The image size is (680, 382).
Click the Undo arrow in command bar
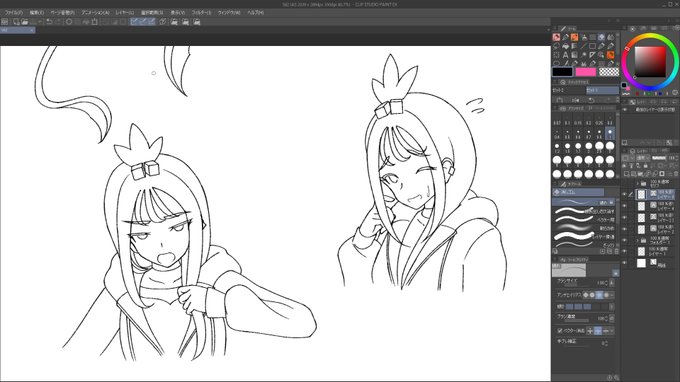pos(49,22)
